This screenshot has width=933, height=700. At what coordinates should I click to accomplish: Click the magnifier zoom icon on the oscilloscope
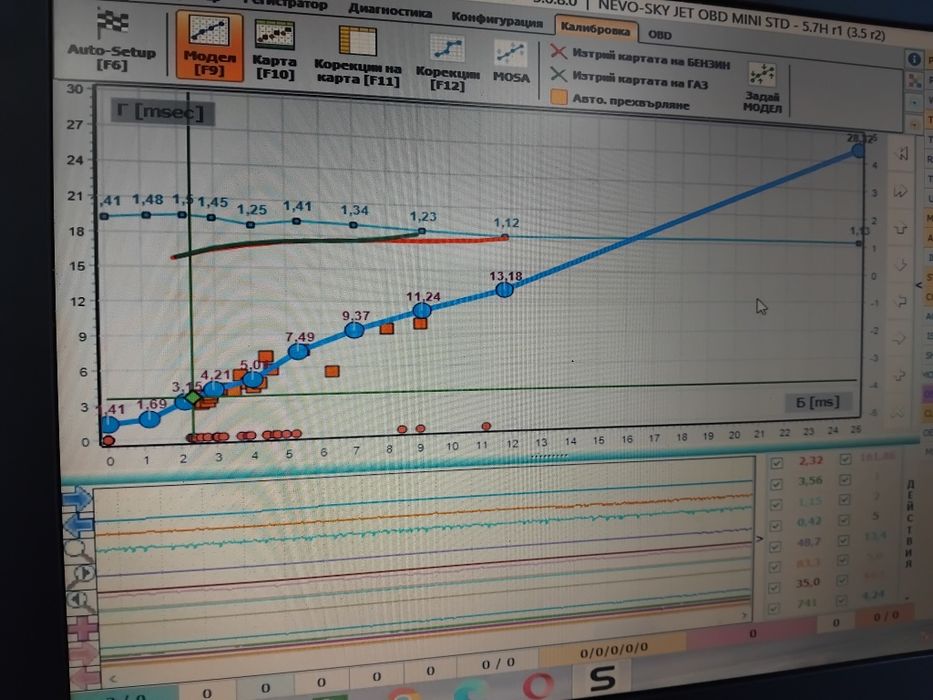78,549
